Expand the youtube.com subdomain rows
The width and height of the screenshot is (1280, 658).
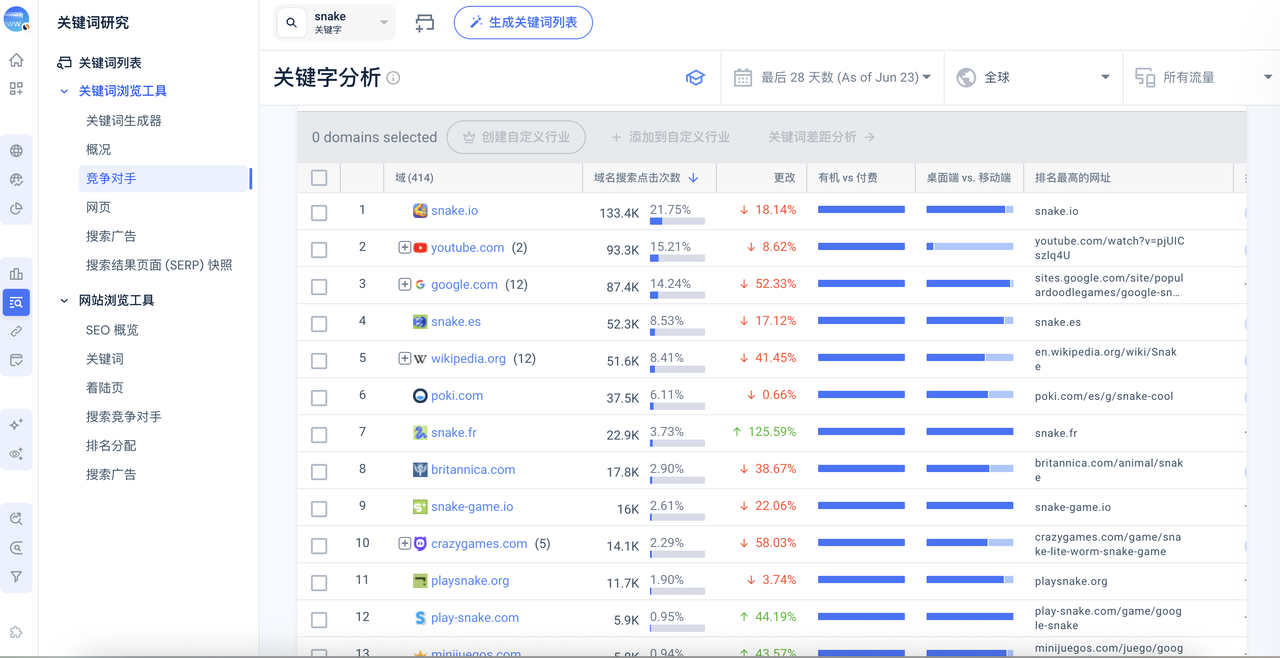(x=404, y=248)
